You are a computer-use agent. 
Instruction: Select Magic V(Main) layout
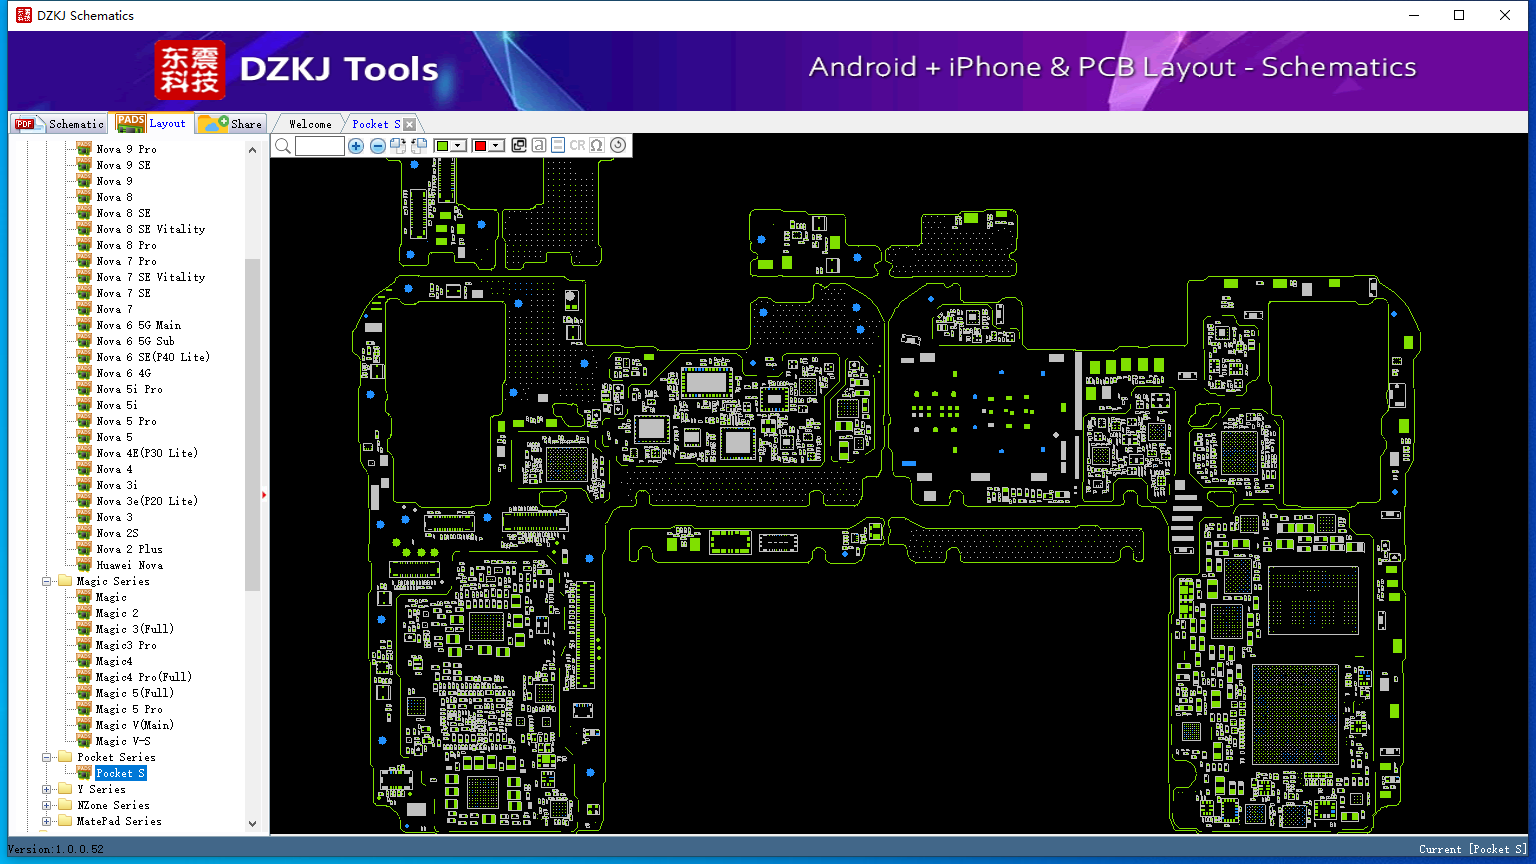point(135,725)
